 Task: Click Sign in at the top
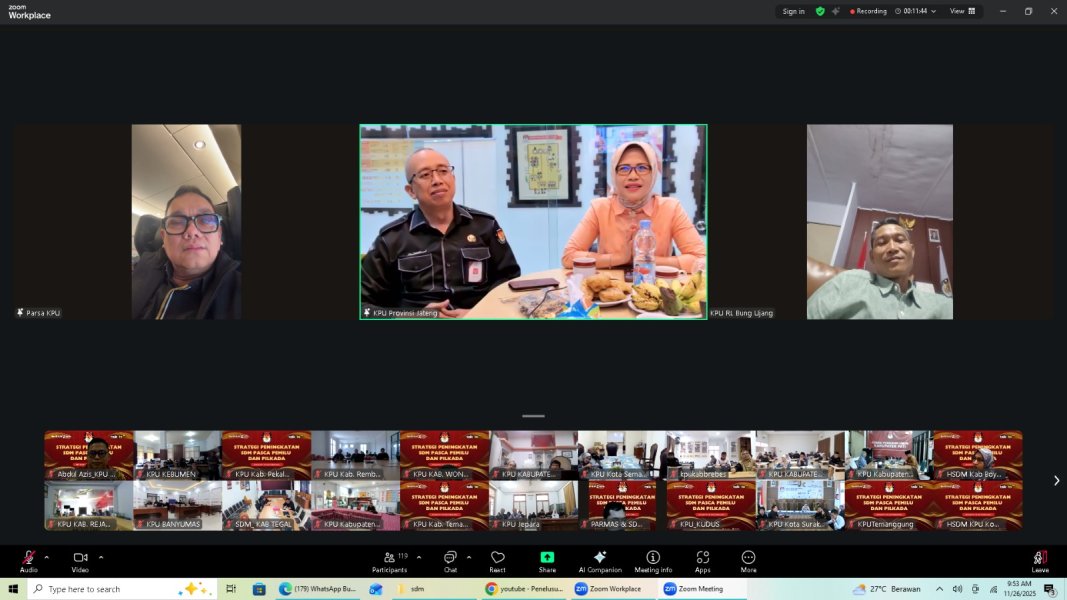[794, 11]
